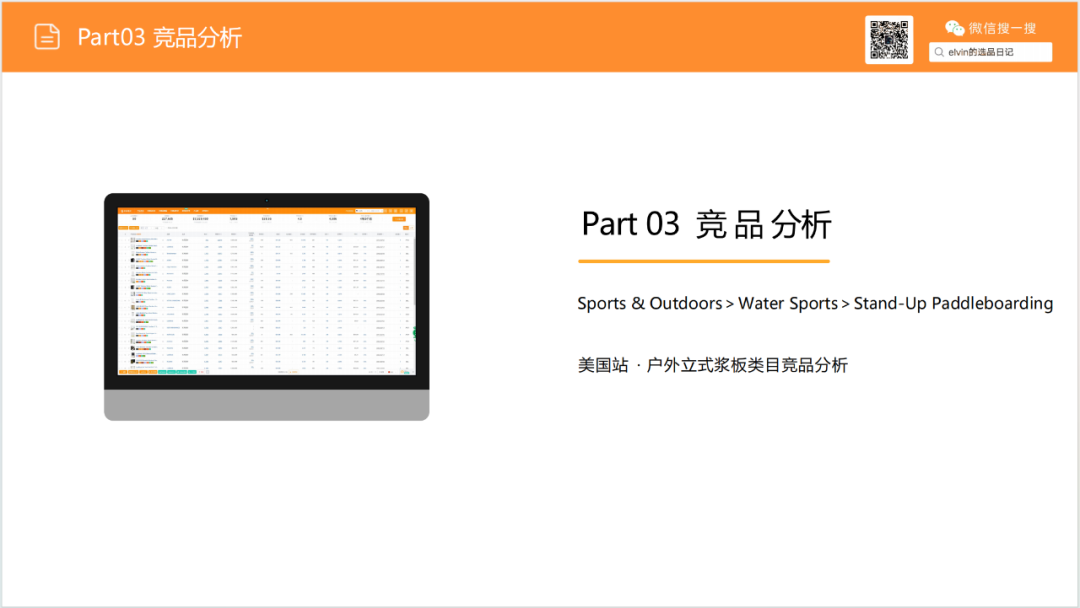Select the Sports & Outdoors breadcrumb
This screenshot has height=608, width=1080.
[x=649, y=303]
